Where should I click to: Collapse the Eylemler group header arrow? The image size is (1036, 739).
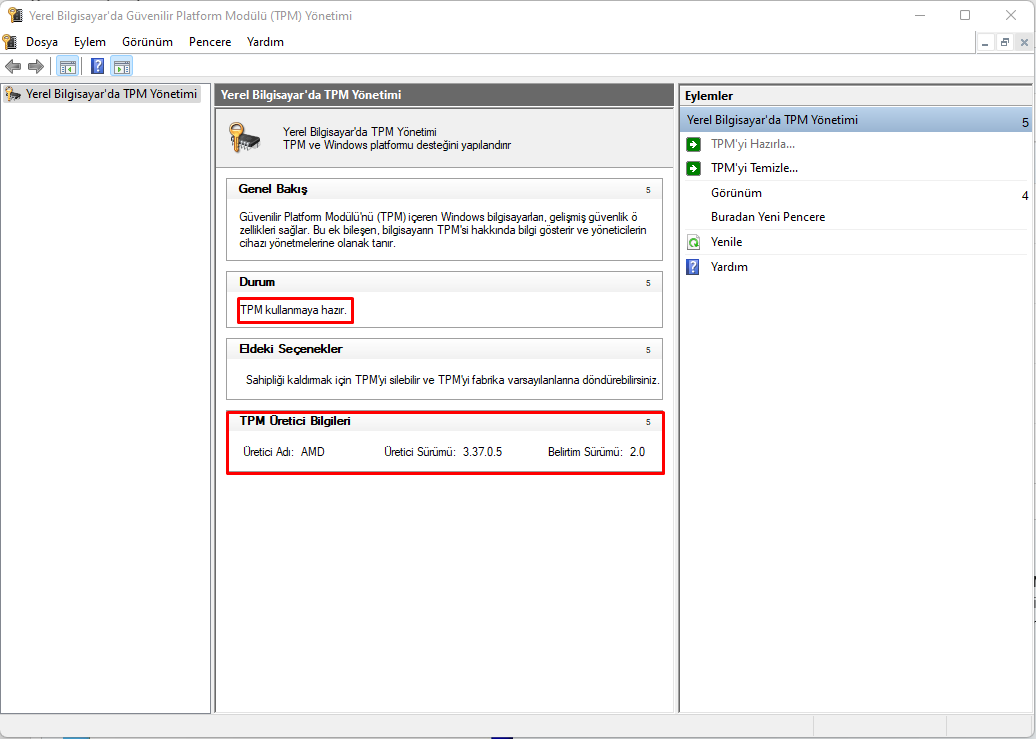[1025, 122]
